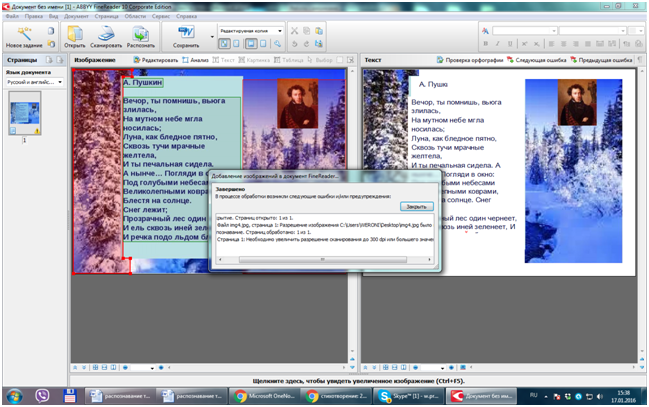
Task: Click the Windows Start button
Action: pos(14,397)
